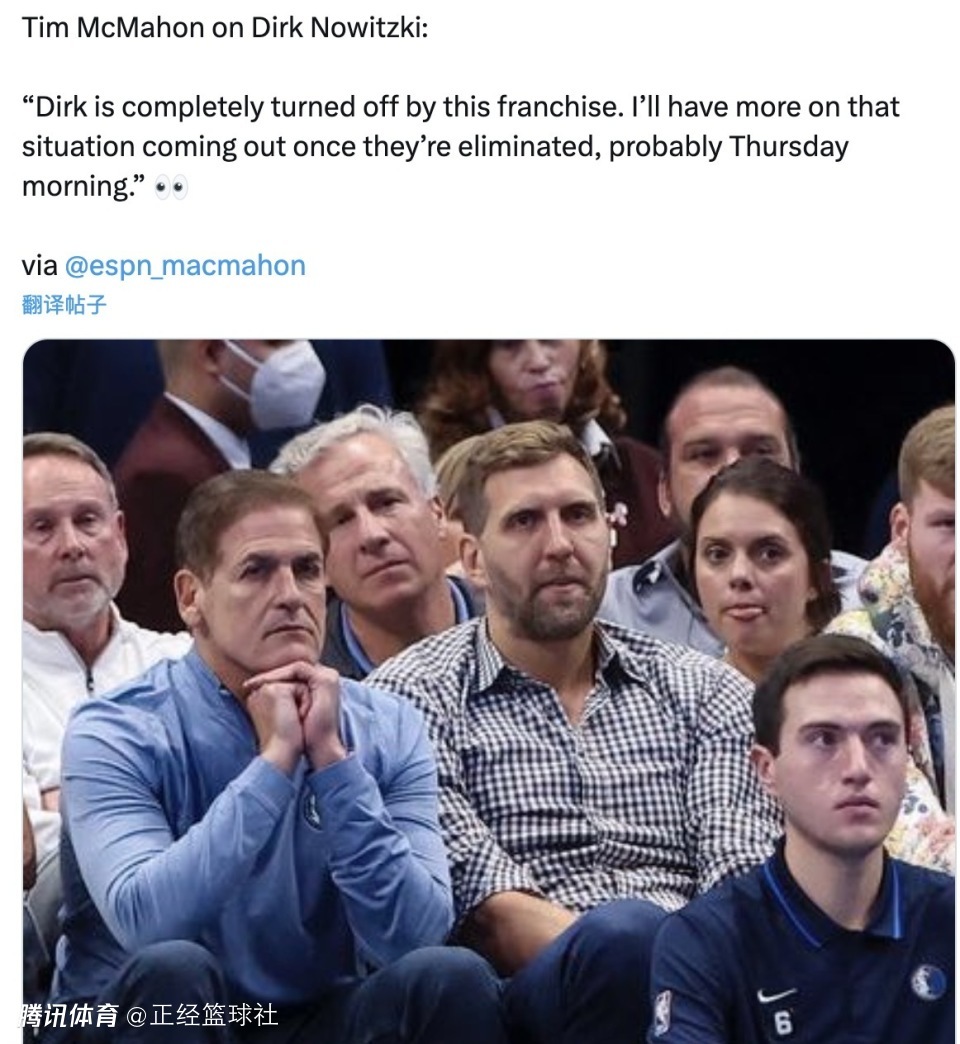Click the eyes emoji after "morning."
The height and width of the screenshot is (1044, 960).
point(170,188)
